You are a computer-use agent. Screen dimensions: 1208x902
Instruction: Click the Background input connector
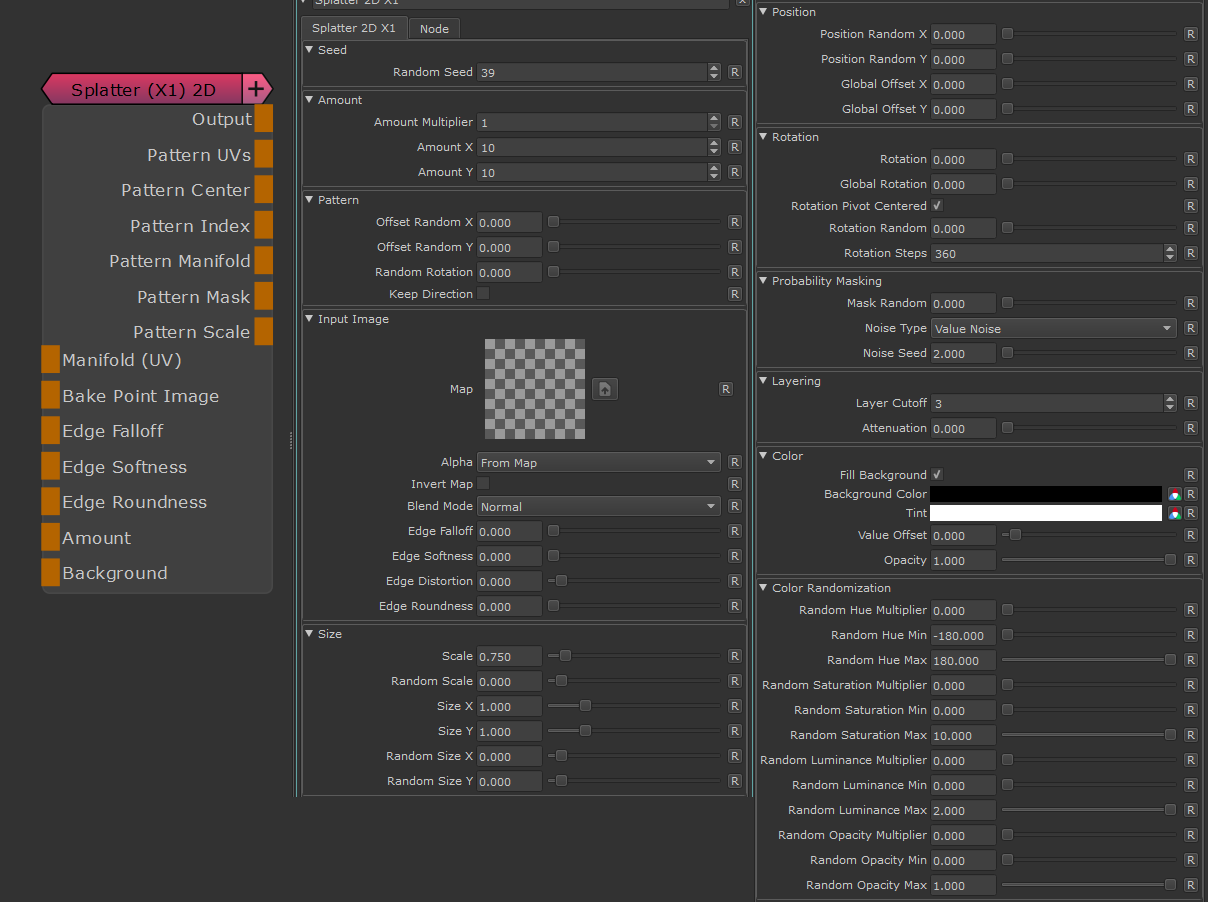pos(51,573)
